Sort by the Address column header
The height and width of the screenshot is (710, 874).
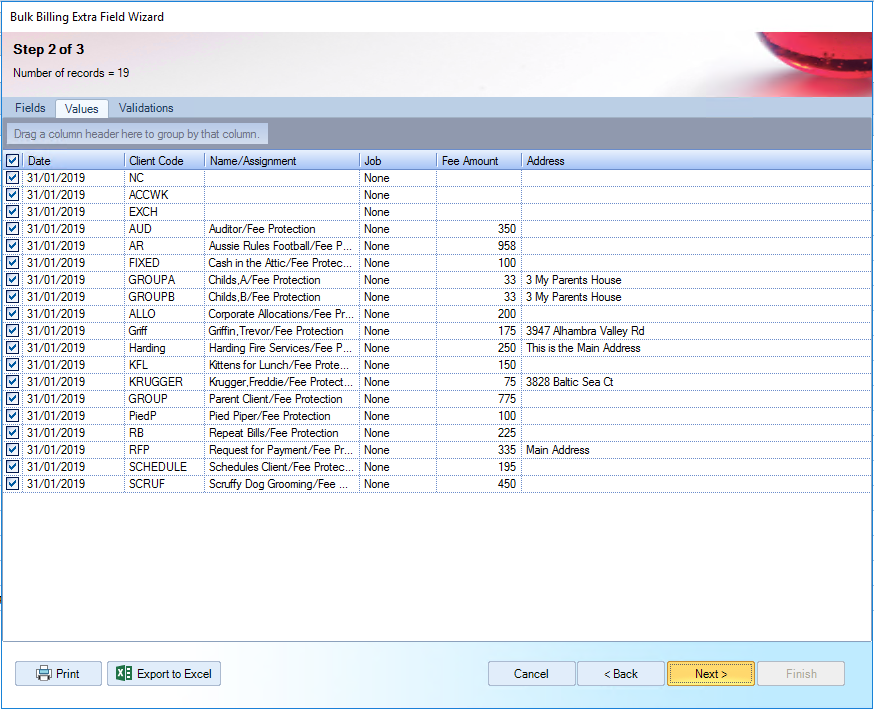click(x=697, y=161)
